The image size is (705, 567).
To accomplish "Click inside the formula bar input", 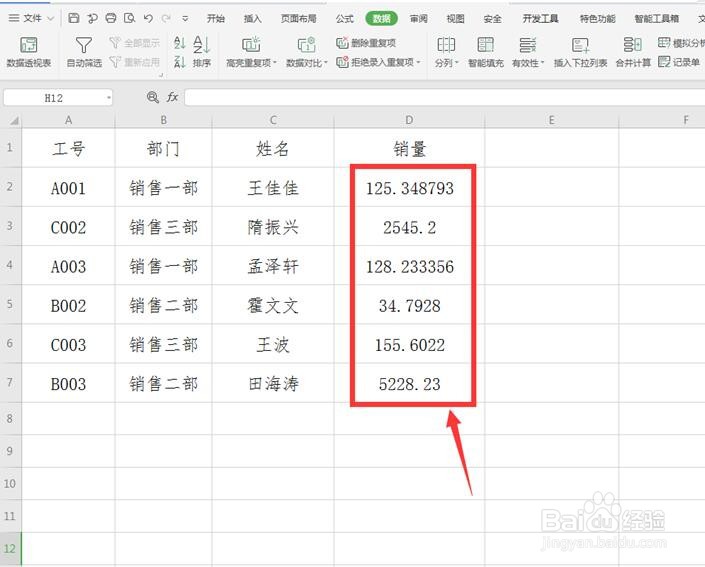I will pos(445,98).
